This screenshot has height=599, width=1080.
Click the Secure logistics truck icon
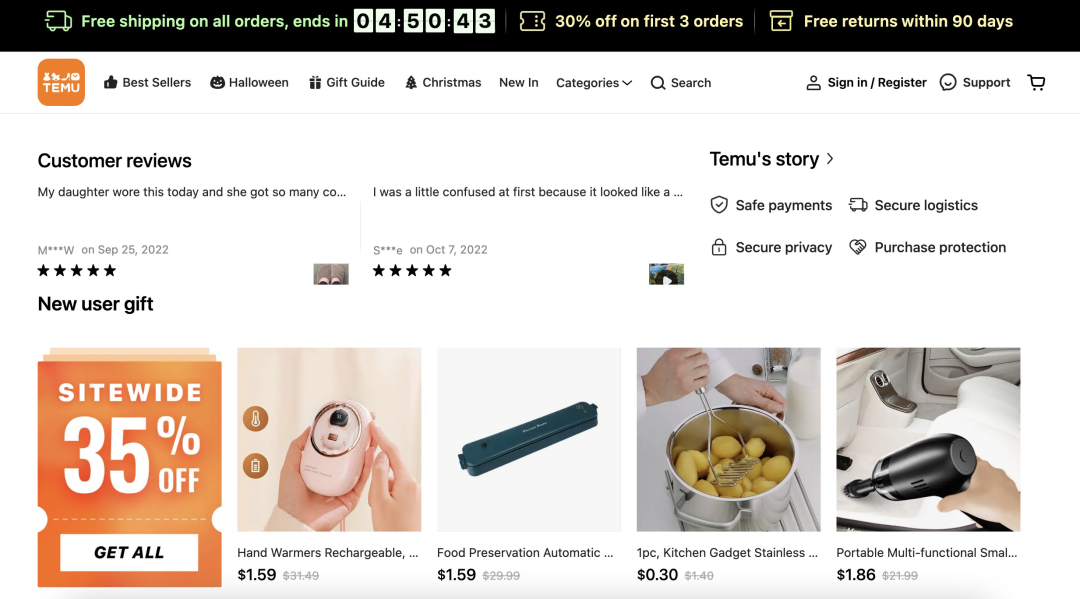[x=858, y=205]
